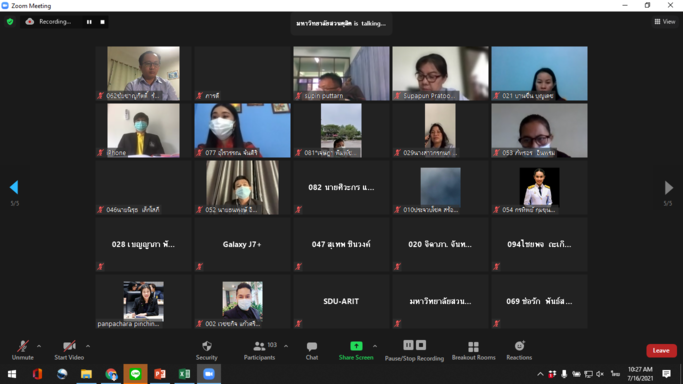Select panpachara pinchin video tile
The width and height of the screenshot is (683, 384).
pos(143,301)
